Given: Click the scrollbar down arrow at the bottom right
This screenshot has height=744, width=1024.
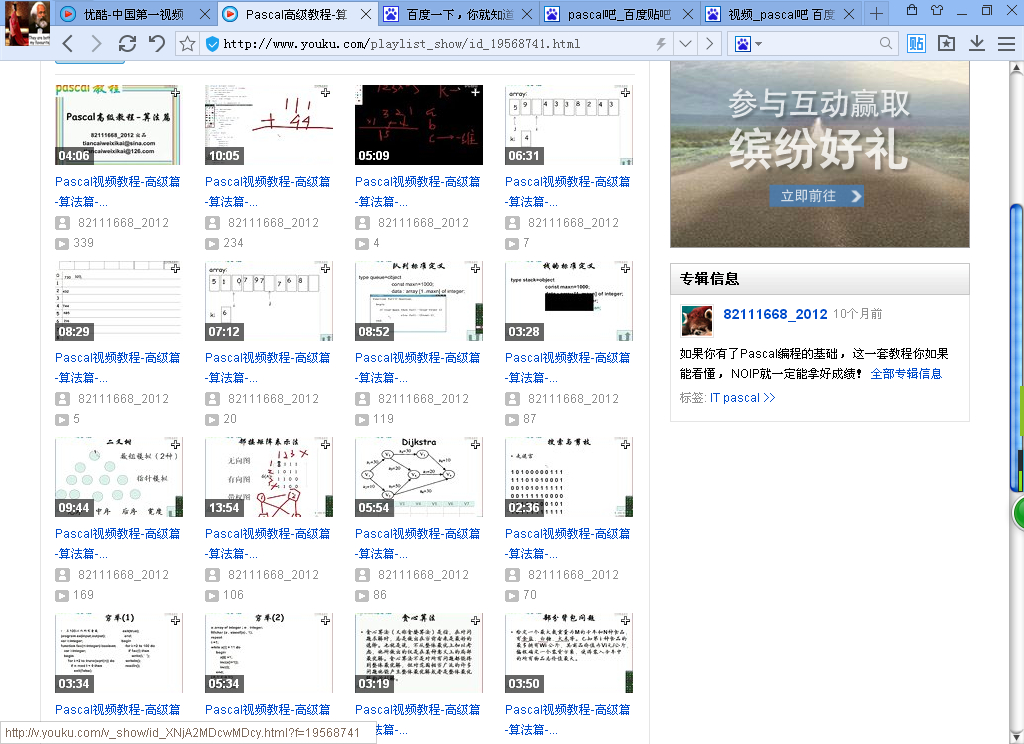Looking at the screenshot, I should (1017, 737).
